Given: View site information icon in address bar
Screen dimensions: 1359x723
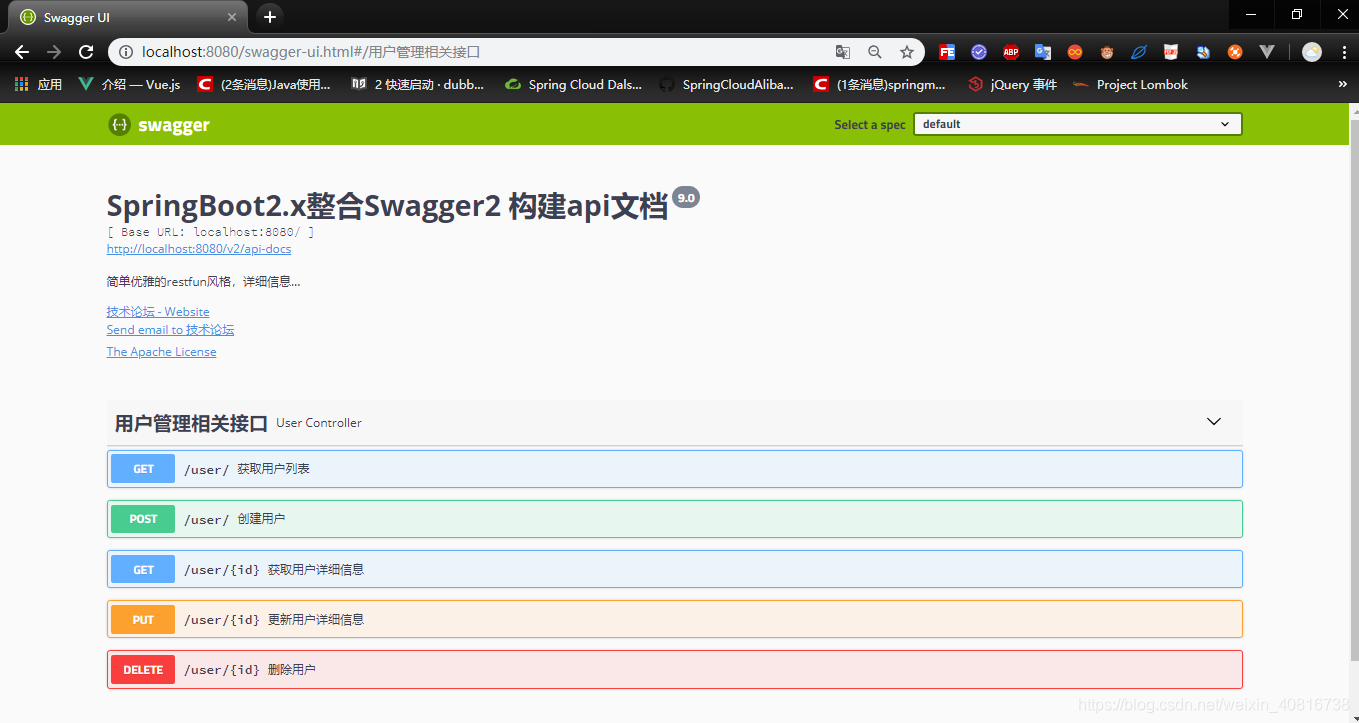Looking at the screenshot, I should pos(125,52).
